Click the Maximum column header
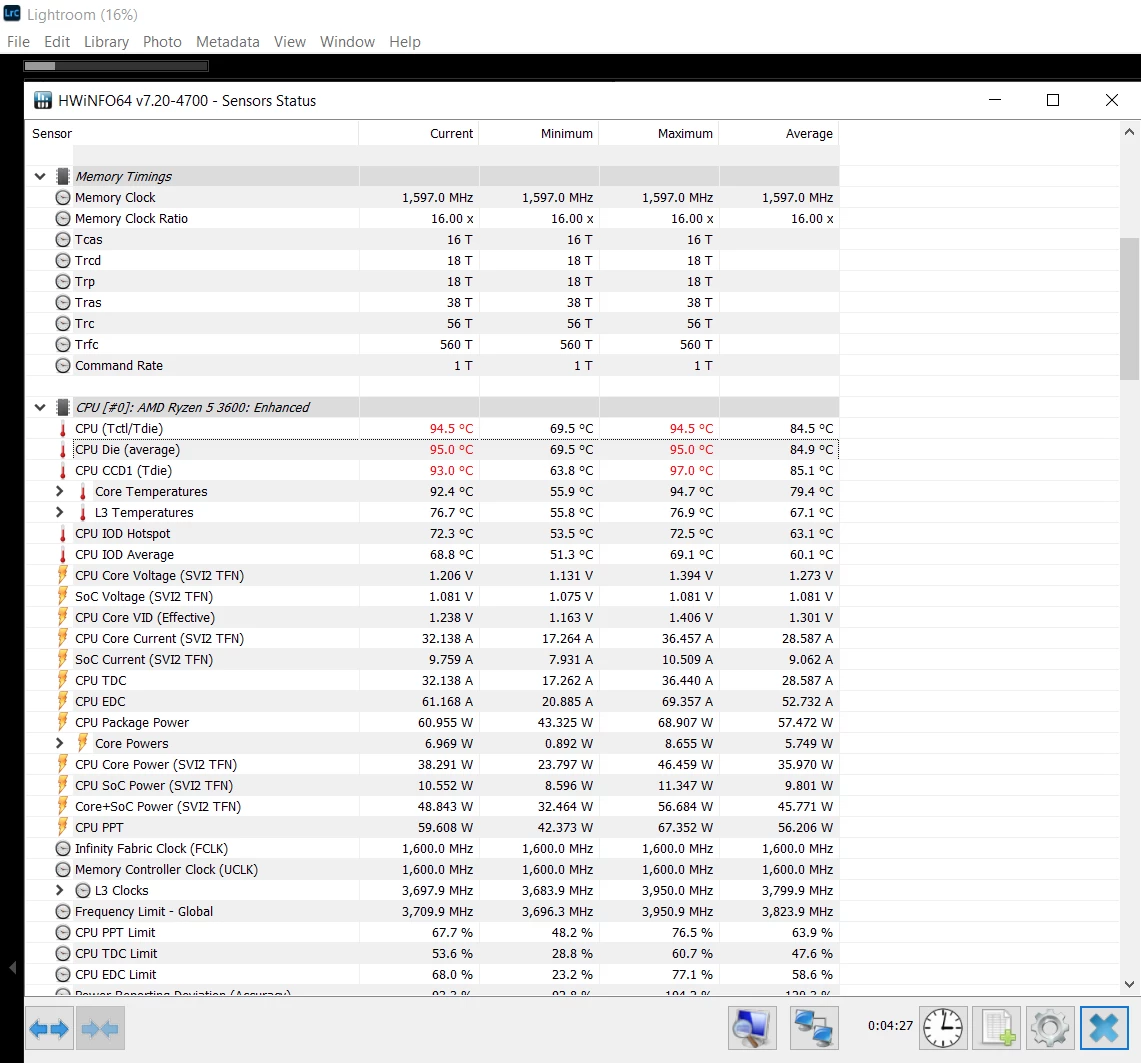The width and height of the screenshot is (1141, 1063). coord(659,133)
